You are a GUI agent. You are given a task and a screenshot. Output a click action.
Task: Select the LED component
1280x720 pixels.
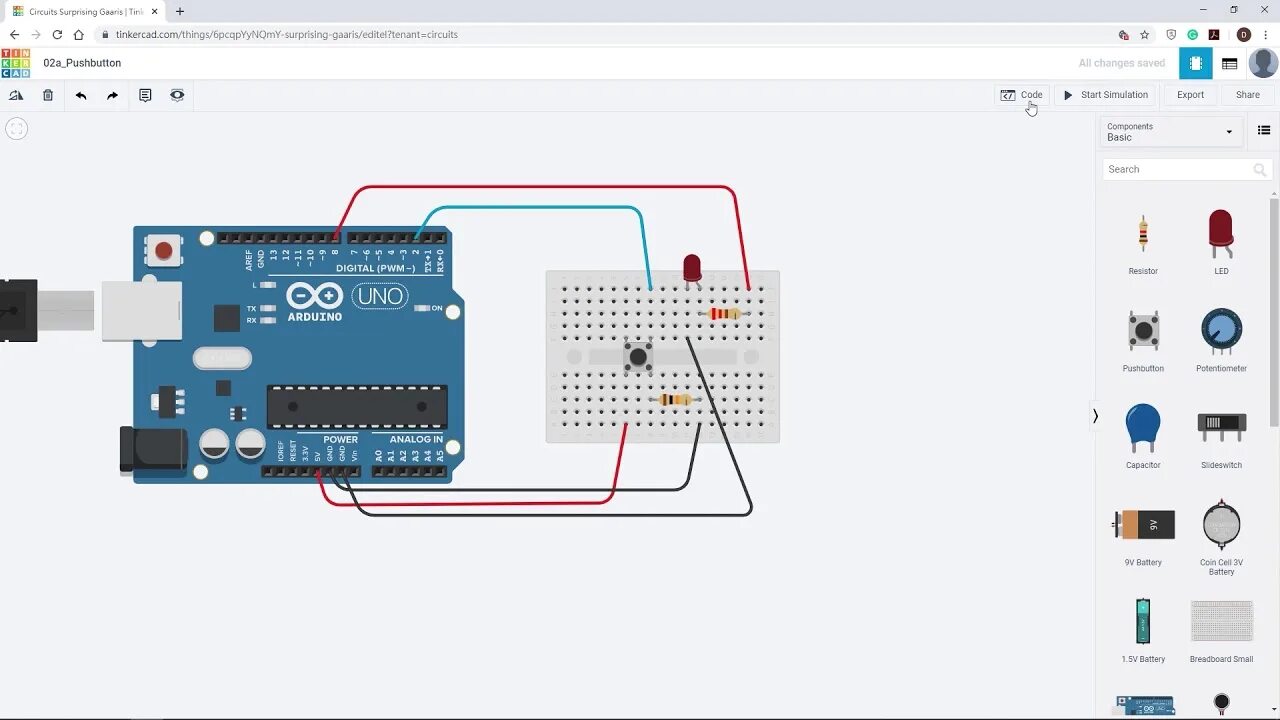[x=1221, y=243]
